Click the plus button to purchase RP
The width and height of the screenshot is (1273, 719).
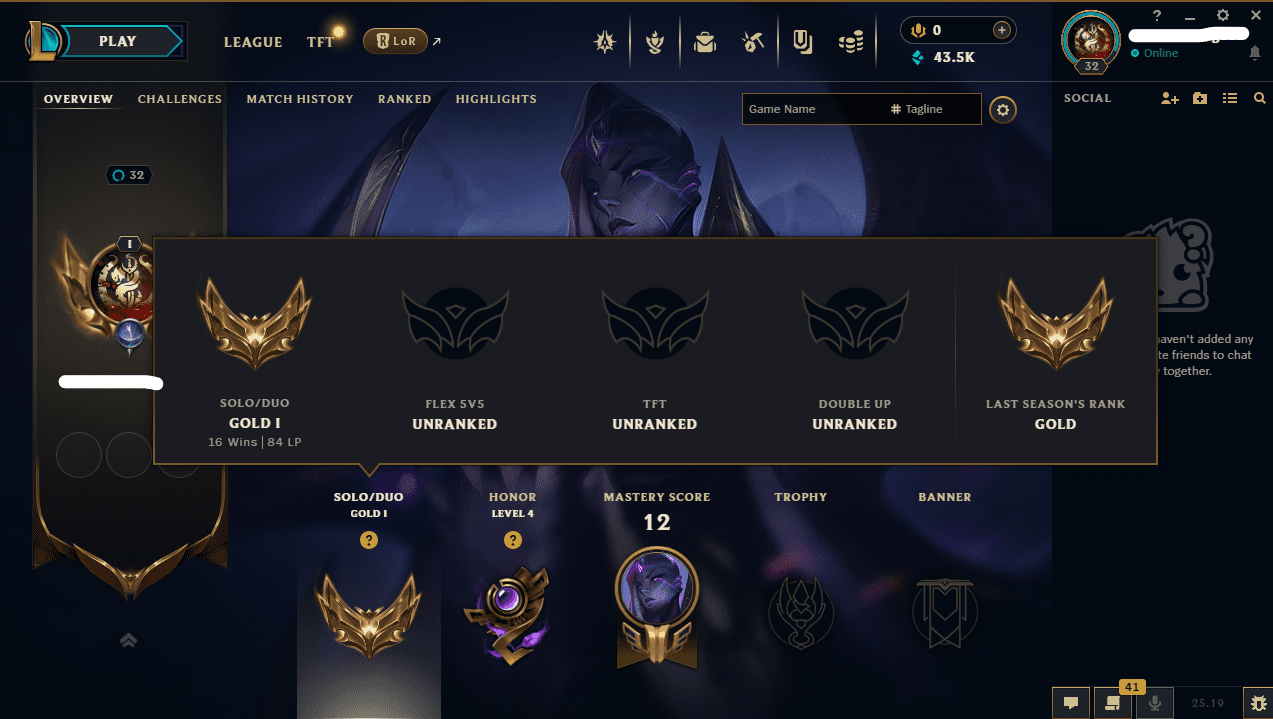pos(1001,30)
